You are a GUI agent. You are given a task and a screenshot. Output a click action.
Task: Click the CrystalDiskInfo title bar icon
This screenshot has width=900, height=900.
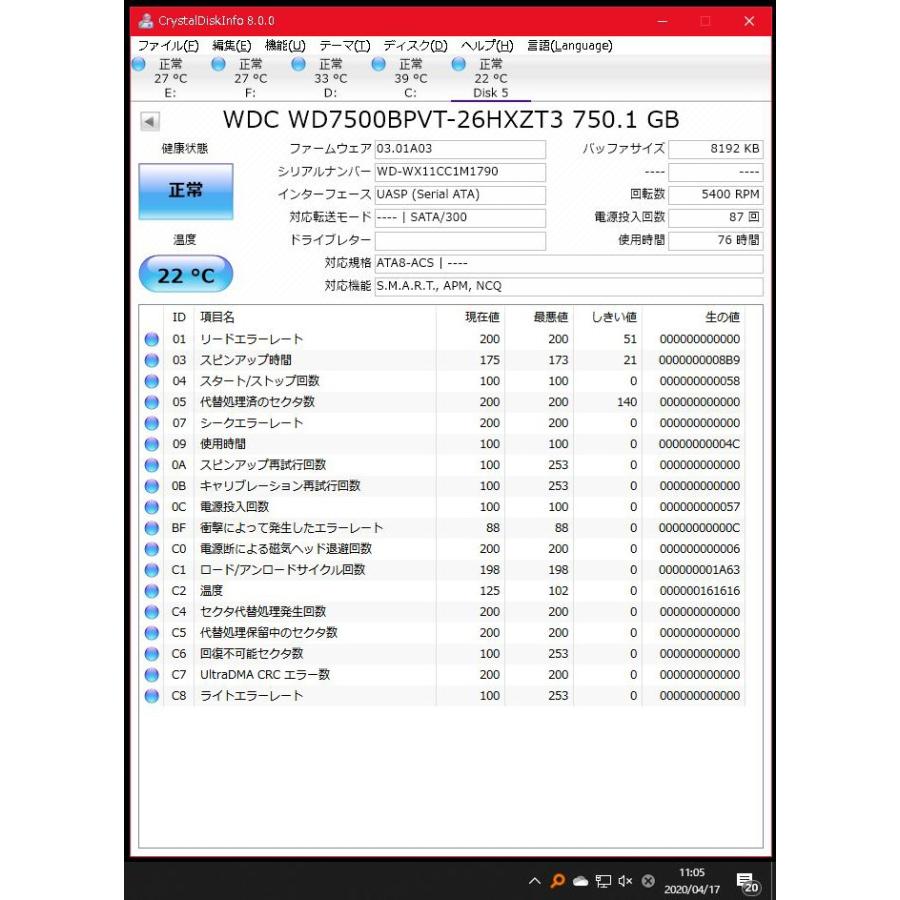(x=146, y=21)
